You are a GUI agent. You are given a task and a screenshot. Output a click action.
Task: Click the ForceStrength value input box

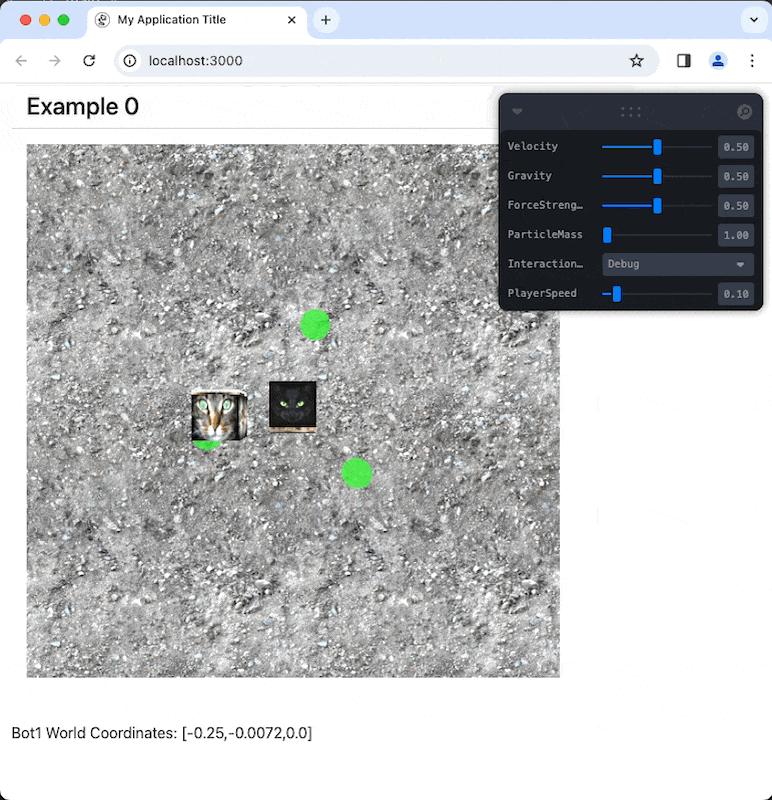tap(735, 206)
